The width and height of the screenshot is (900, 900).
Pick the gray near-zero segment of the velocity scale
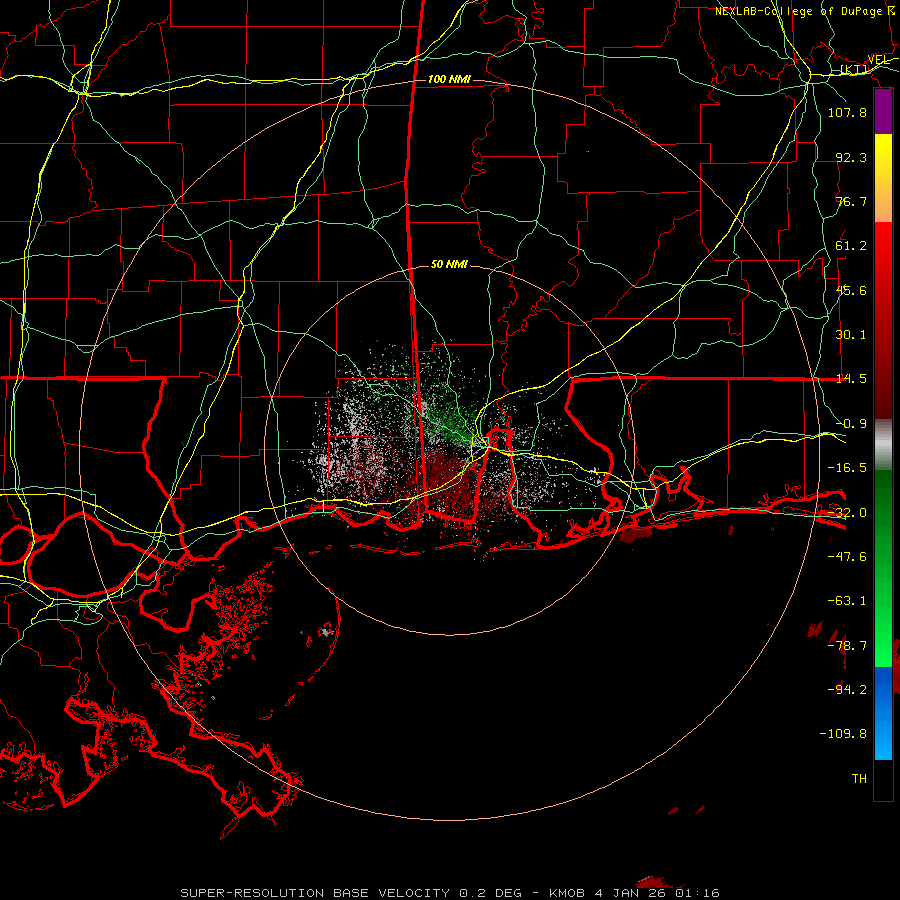(883, 445)
